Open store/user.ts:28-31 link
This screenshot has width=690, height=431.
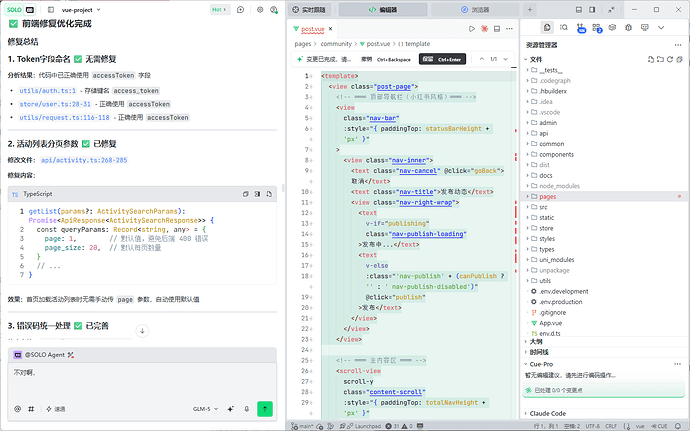pos(55,104)
